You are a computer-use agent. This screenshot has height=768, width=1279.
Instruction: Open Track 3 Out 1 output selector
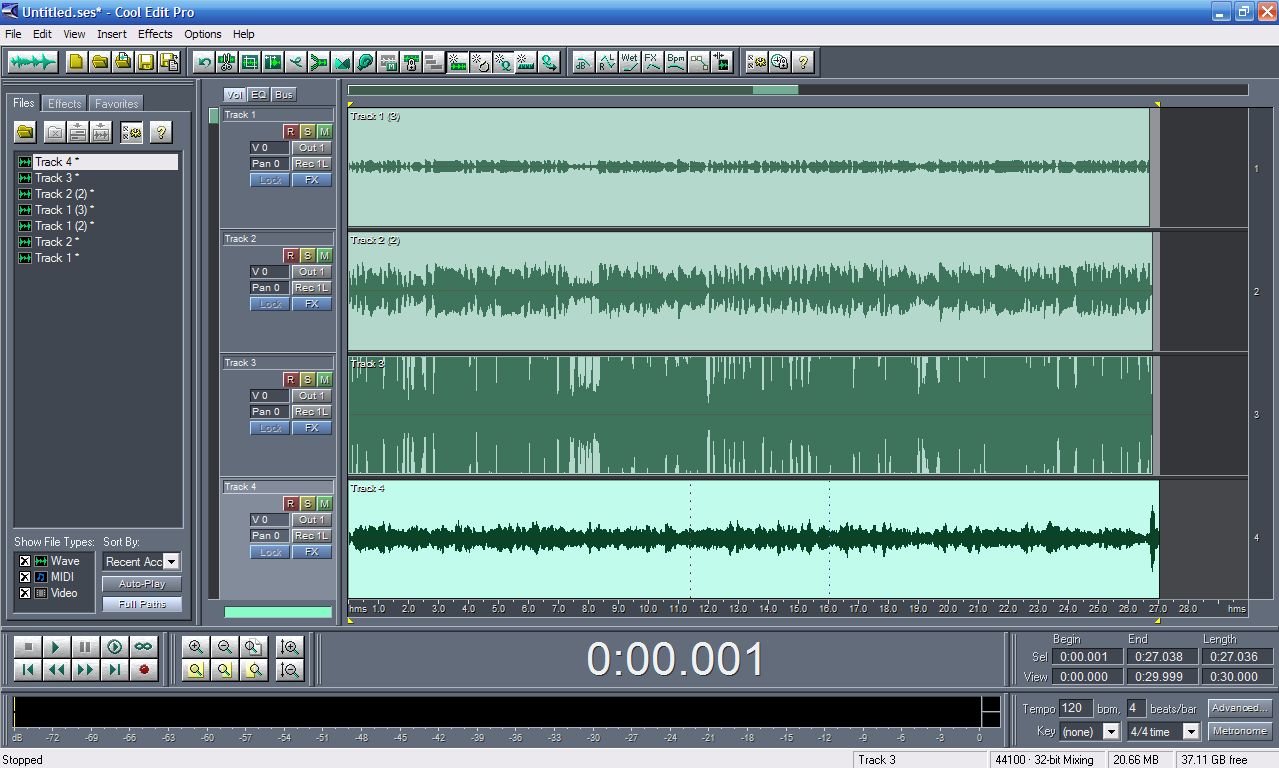pyautogui.click(x=311, y=395)
